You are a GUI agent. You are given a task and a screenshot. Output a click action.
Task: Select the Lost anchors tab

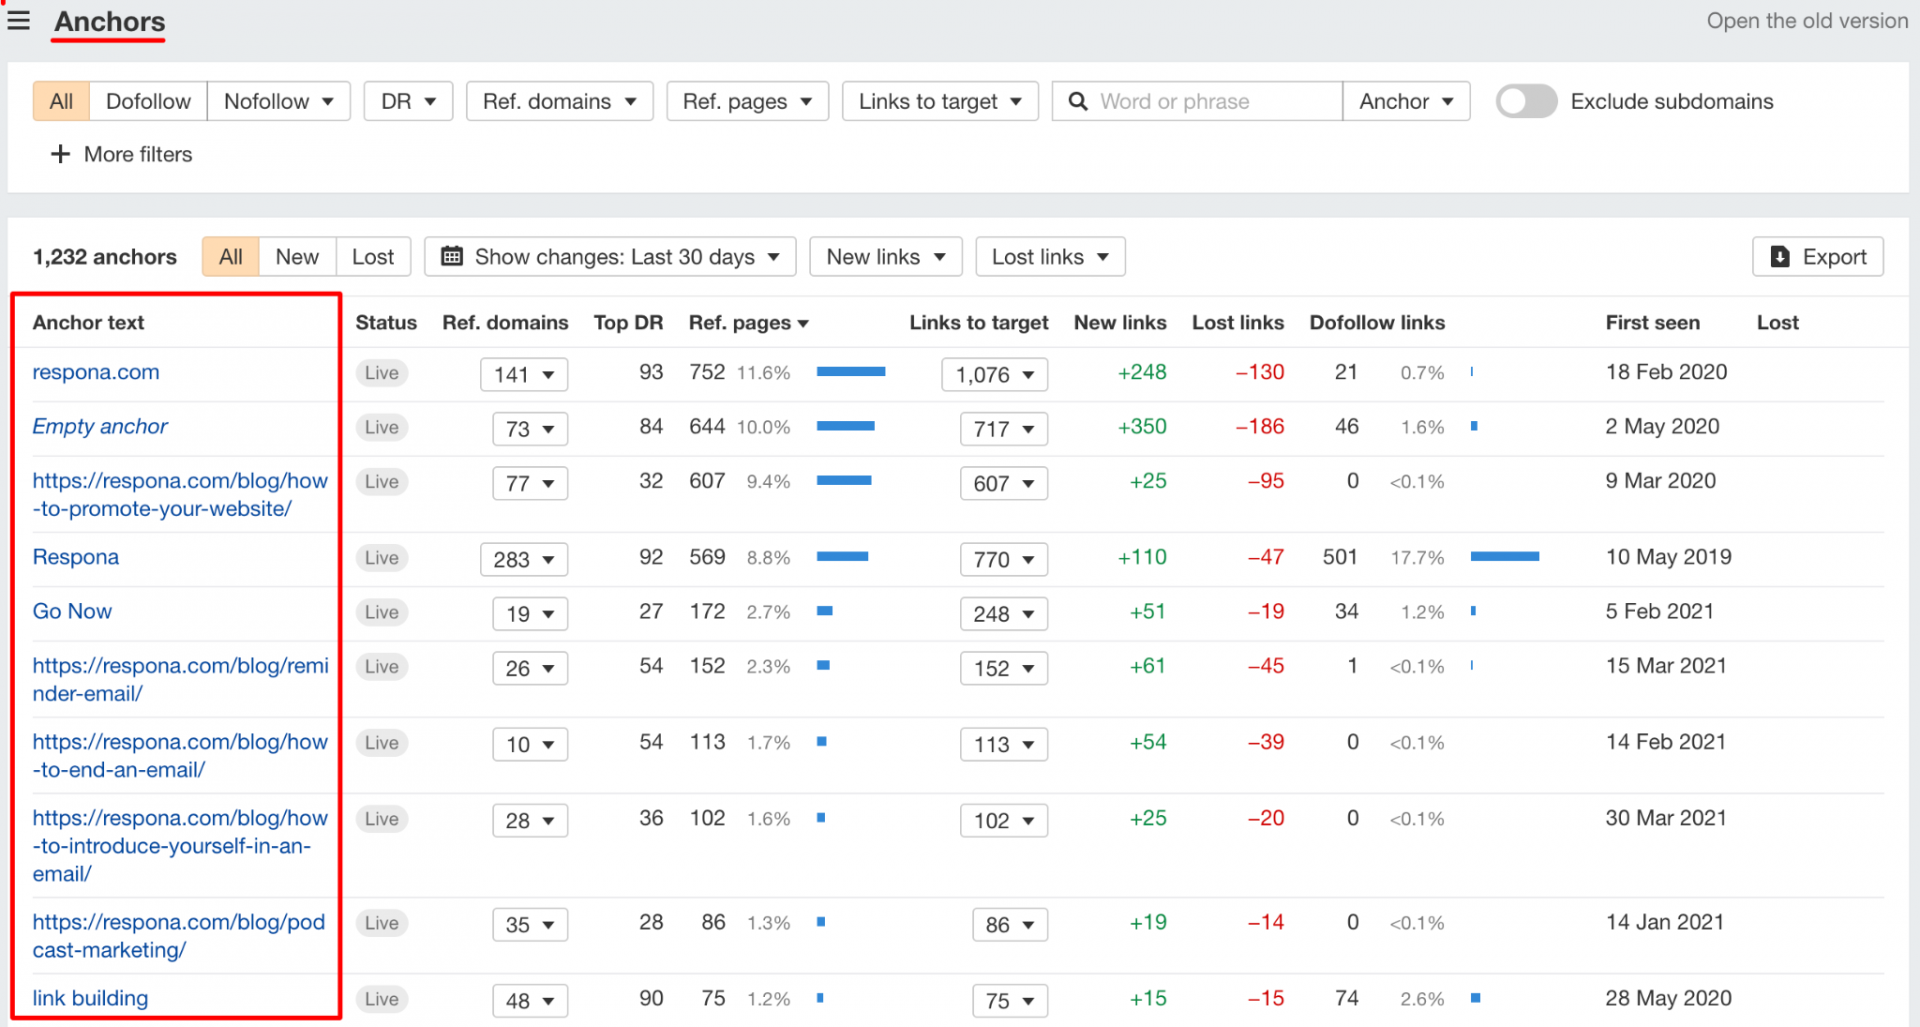(373, 257)
